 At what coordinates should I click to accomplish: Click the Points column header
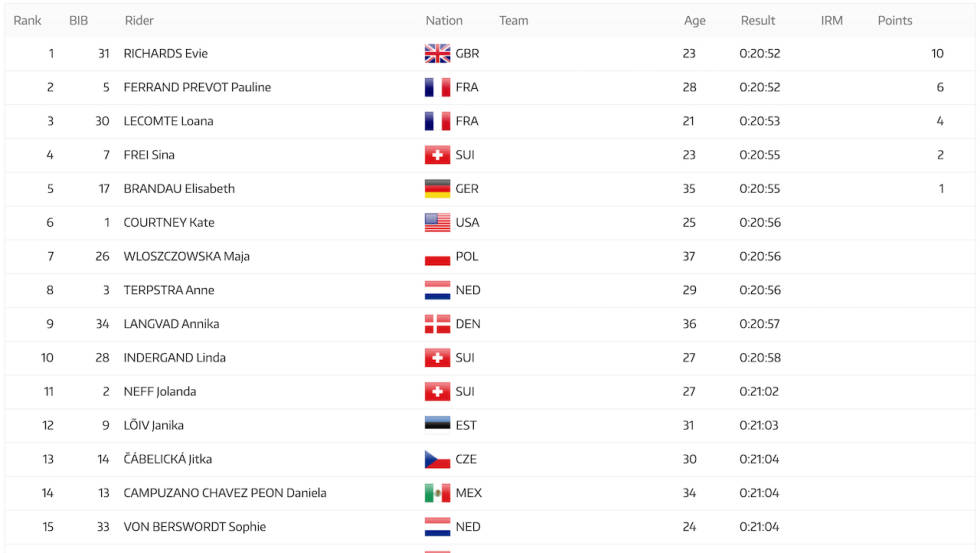[894, 21]
